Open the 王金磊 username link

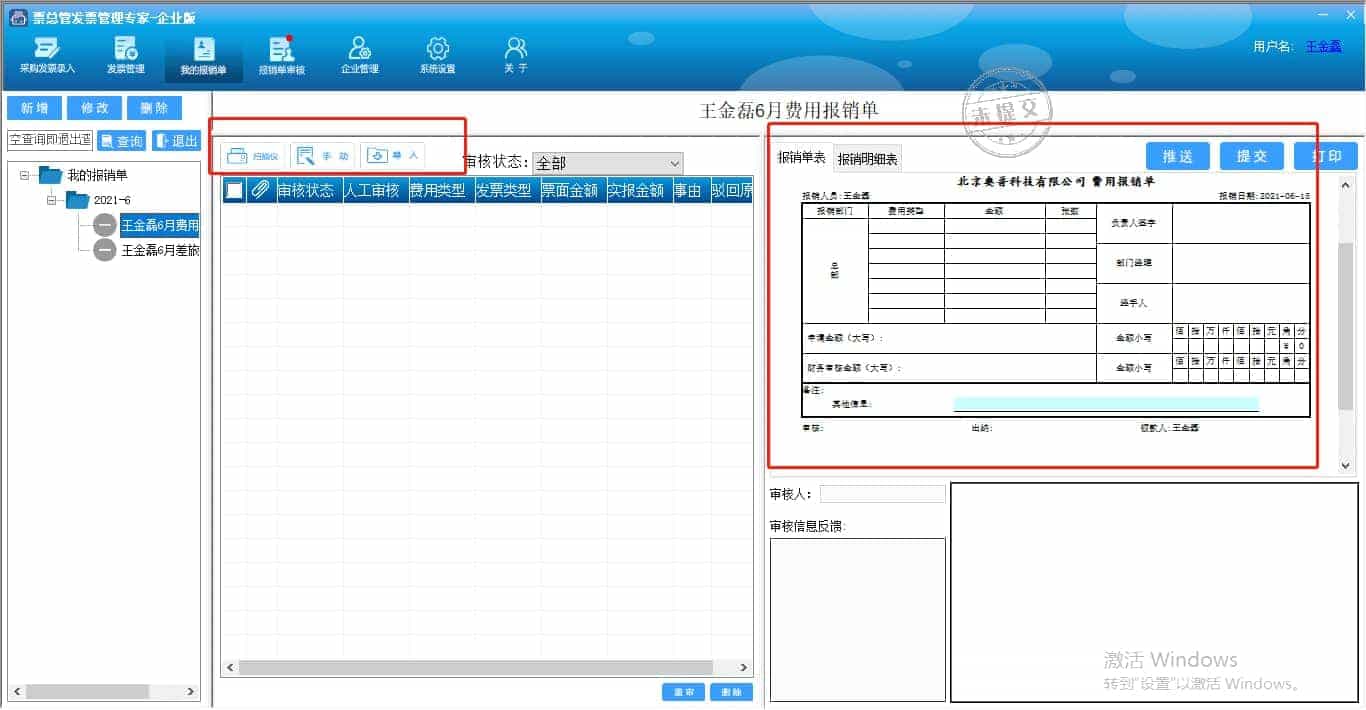pyautogui.click(x=1323, y=46)
